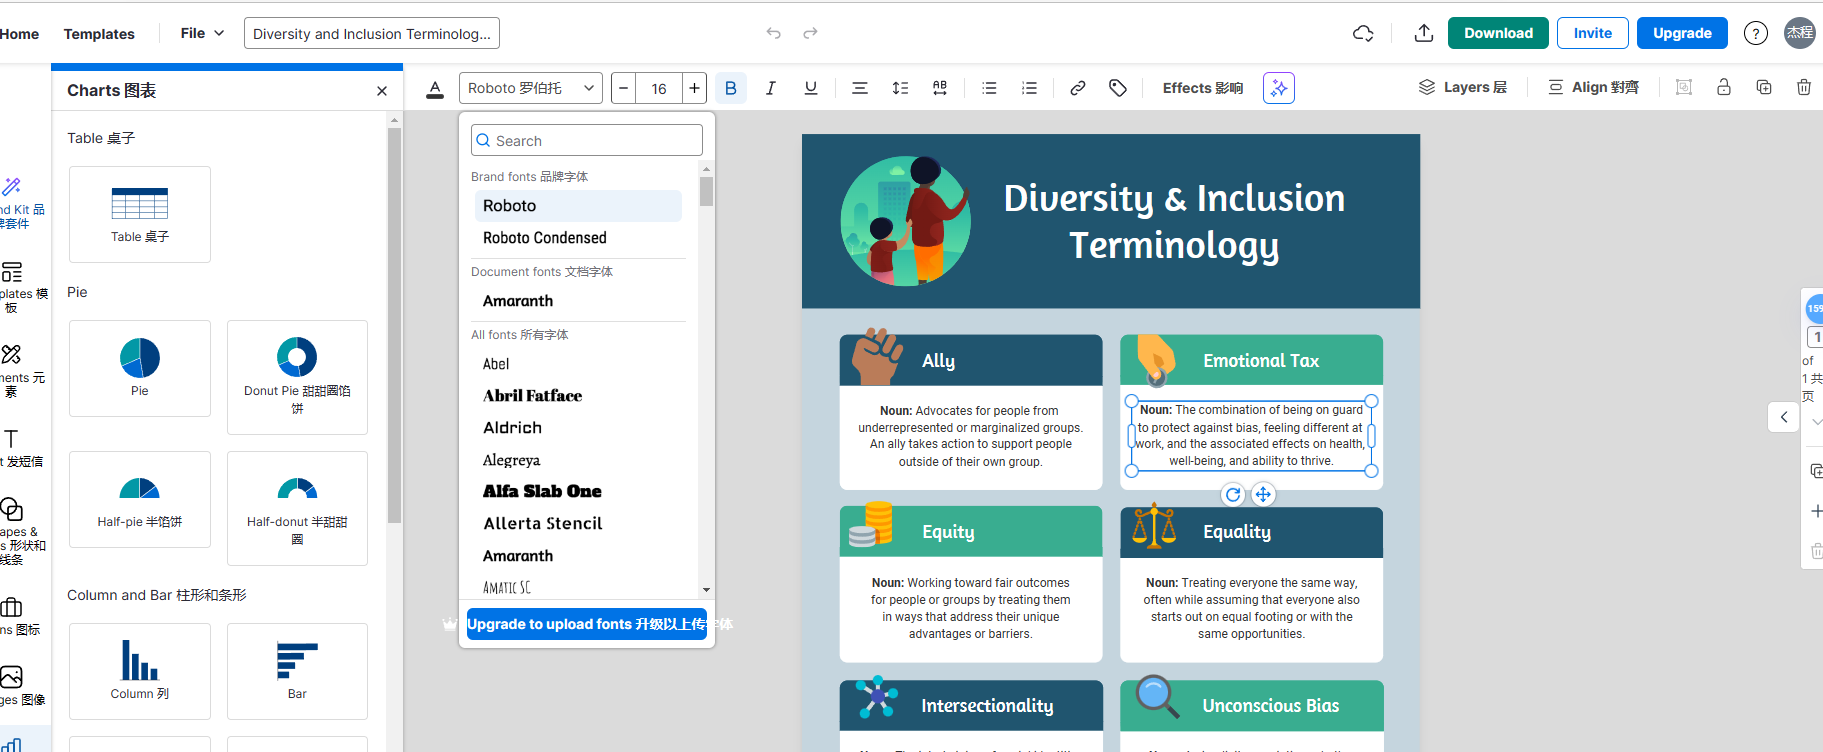
Task: Insert a Table chart
Action: [140, 214]
